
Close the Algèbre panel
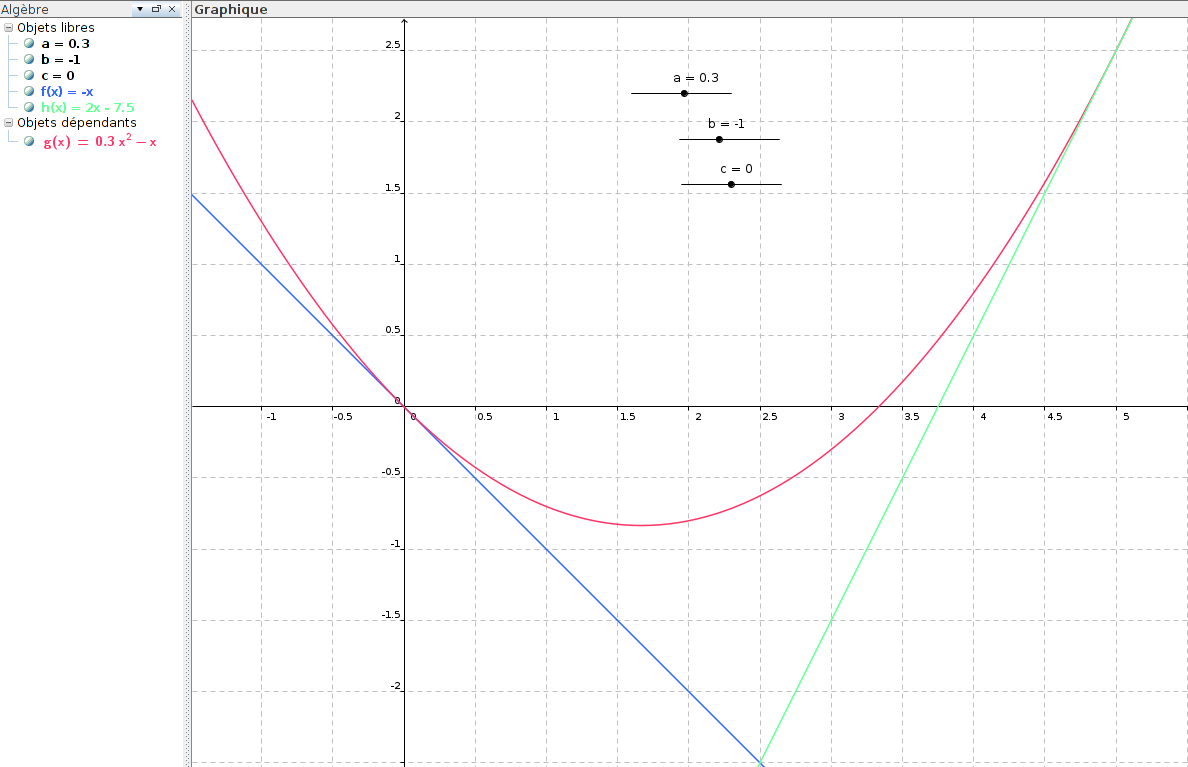pos(172,9)
